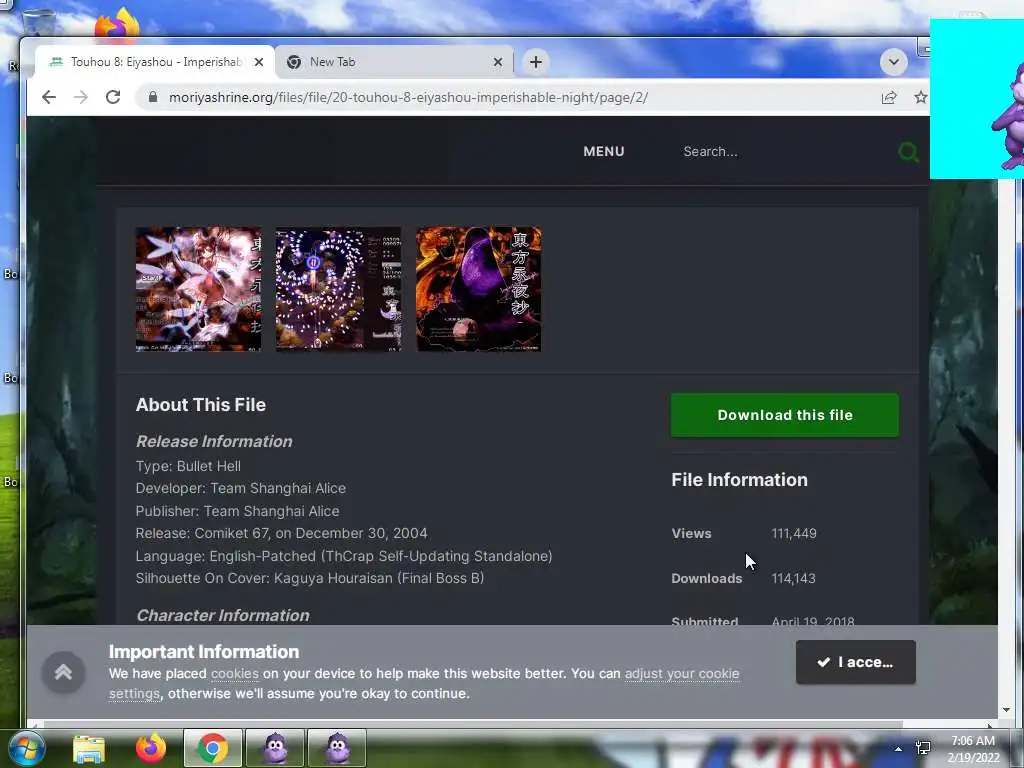Click the Character Information heading
1024x768 pixels.
click(223, 615)
